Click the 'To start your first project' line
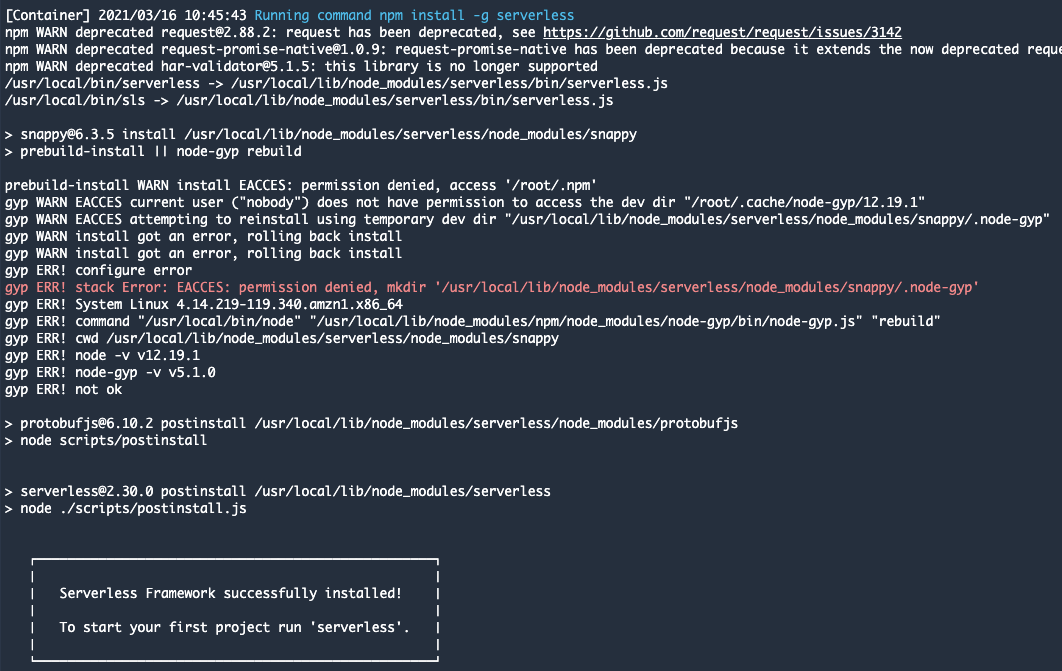This screenshot has width=1062, height=671. click(234, 627)
